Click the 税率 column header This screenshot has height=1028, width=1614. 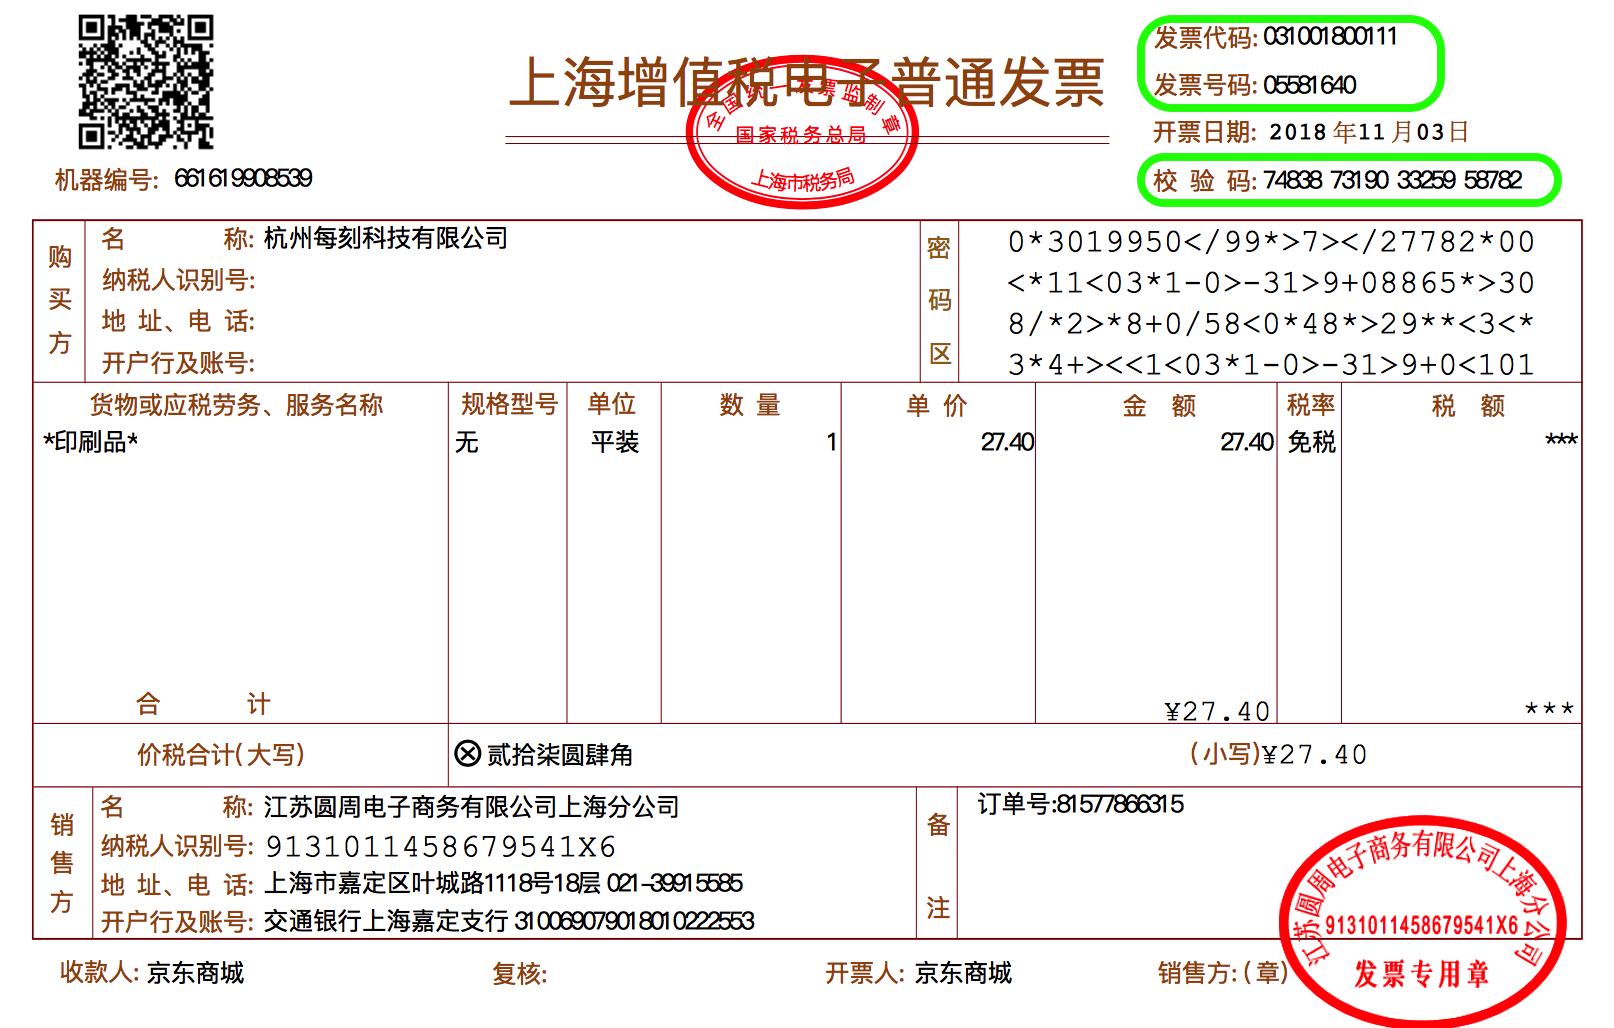click(x=1310, y=405)
